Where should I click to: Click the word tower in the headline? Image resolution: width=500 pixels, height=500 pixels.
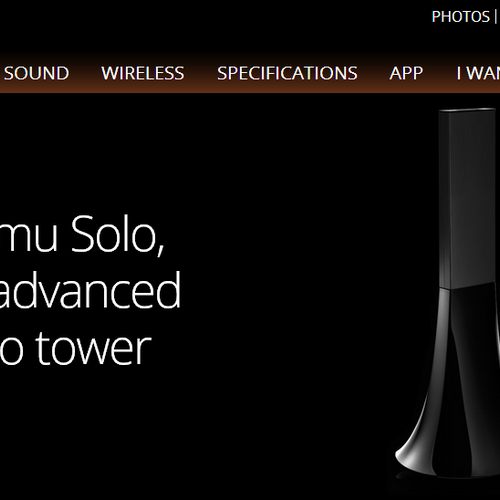(93, 348)
